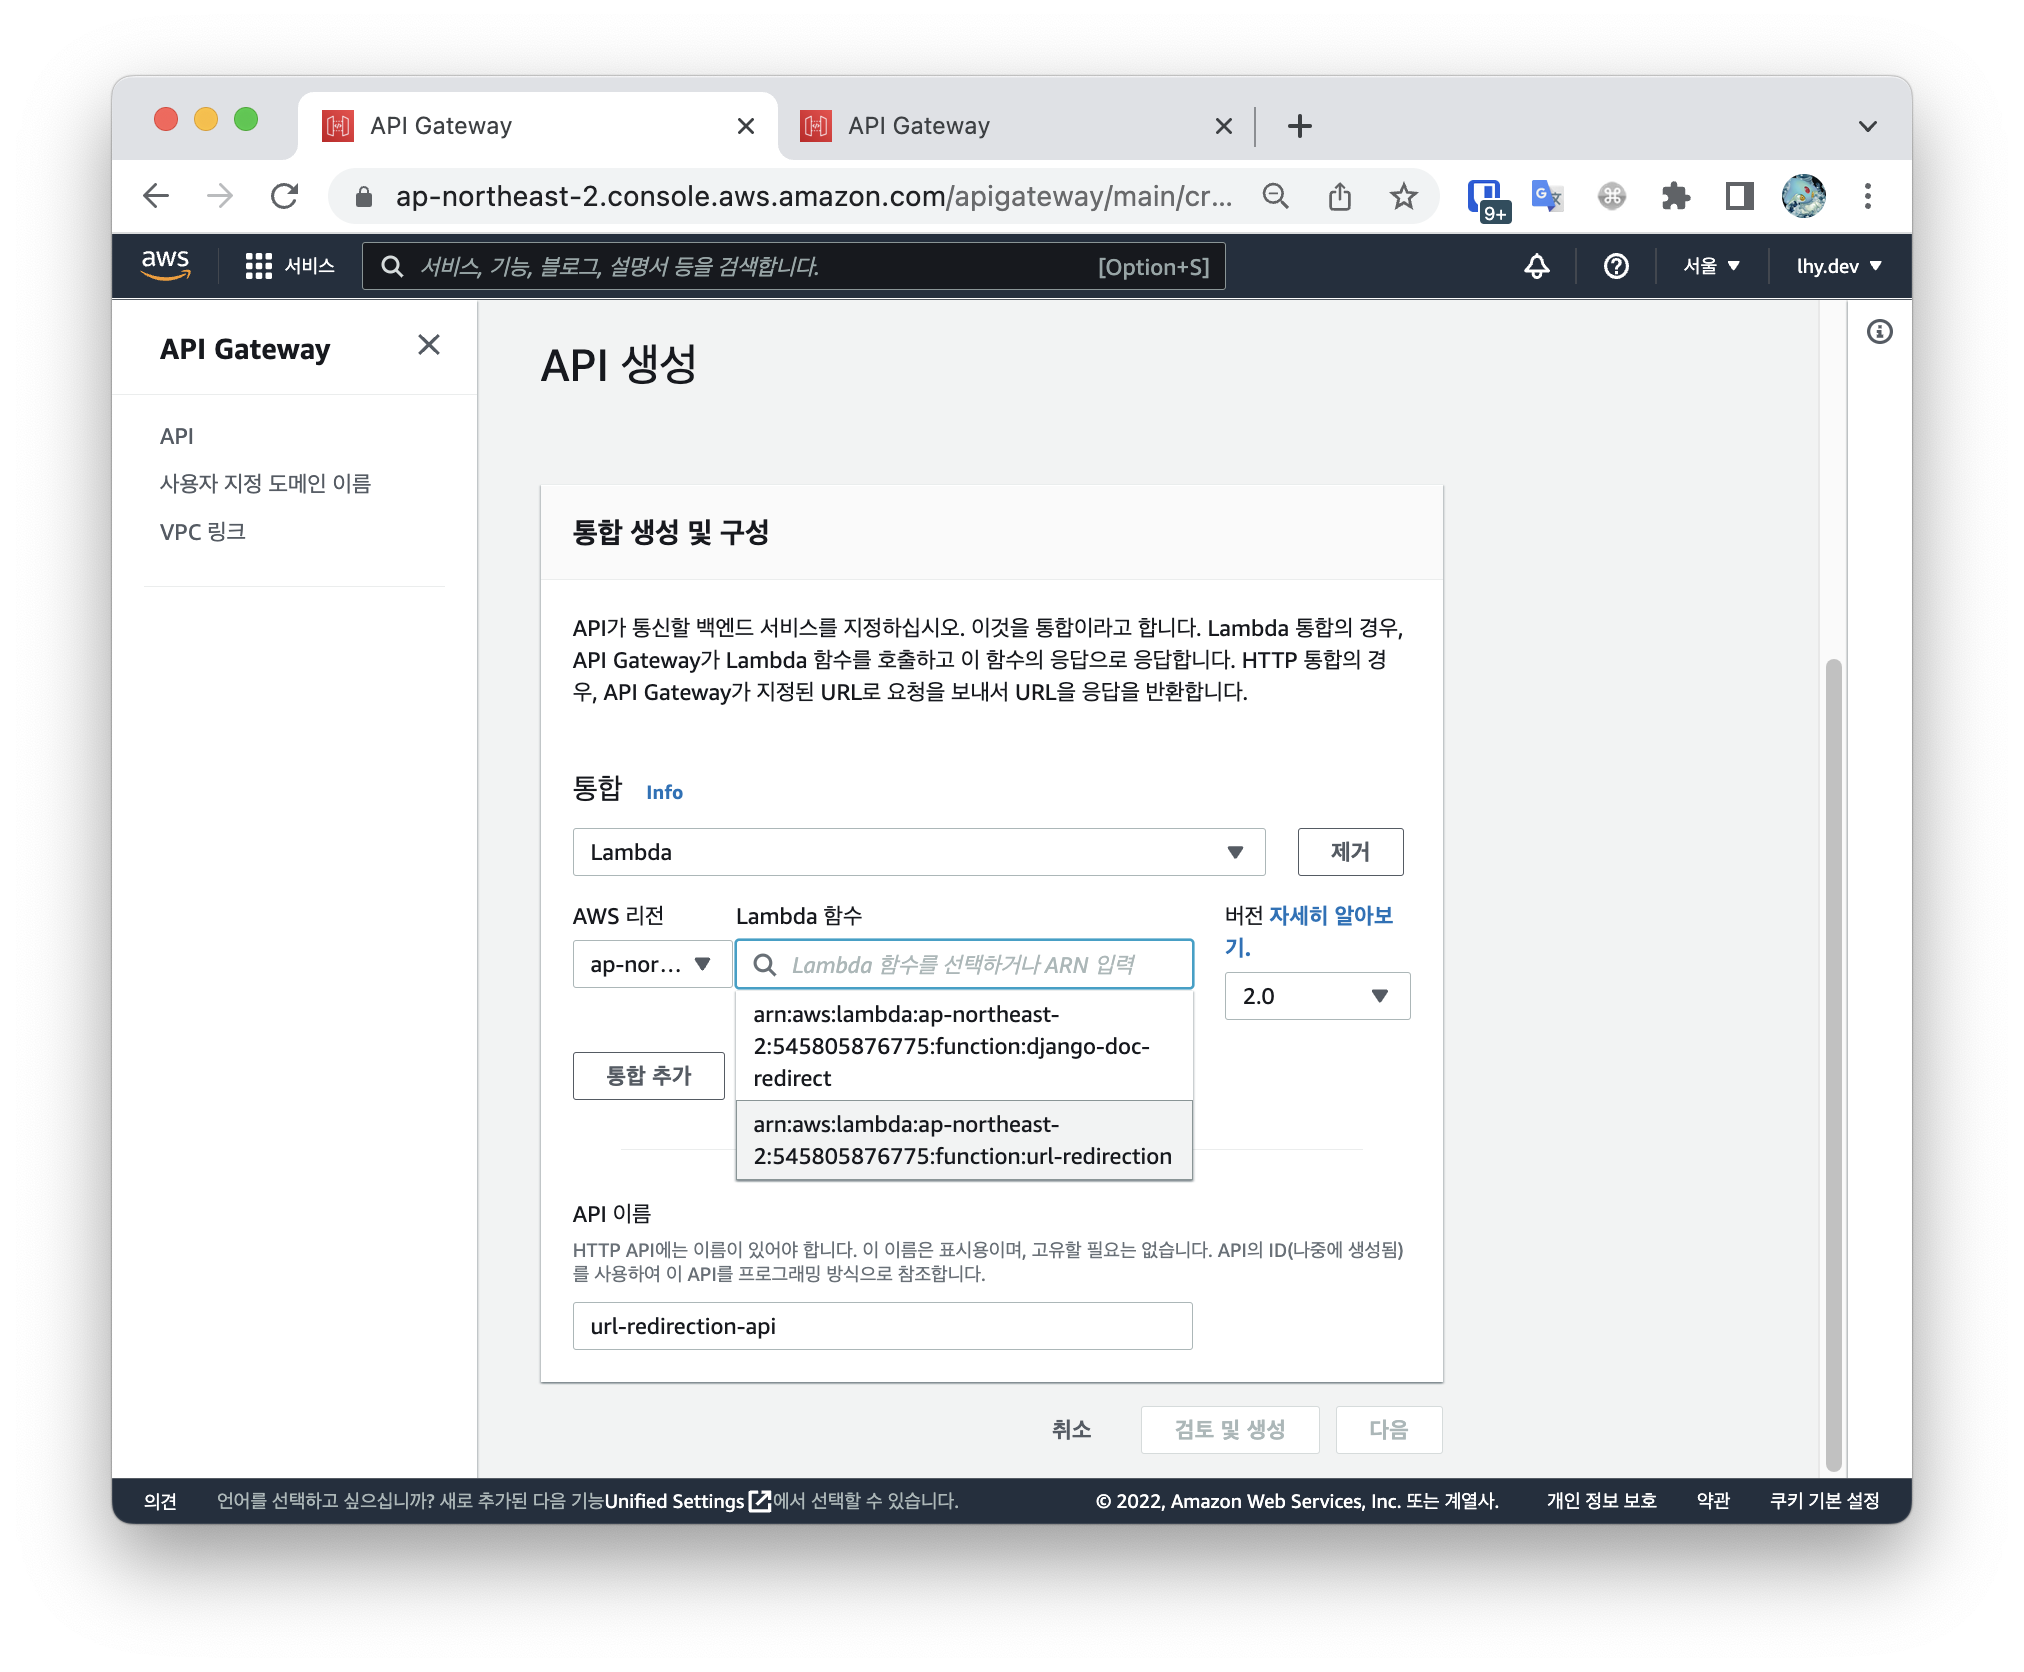Click the share page icon
Viewport: 2024px width, 1672px height.
[x=1340, y=196]
